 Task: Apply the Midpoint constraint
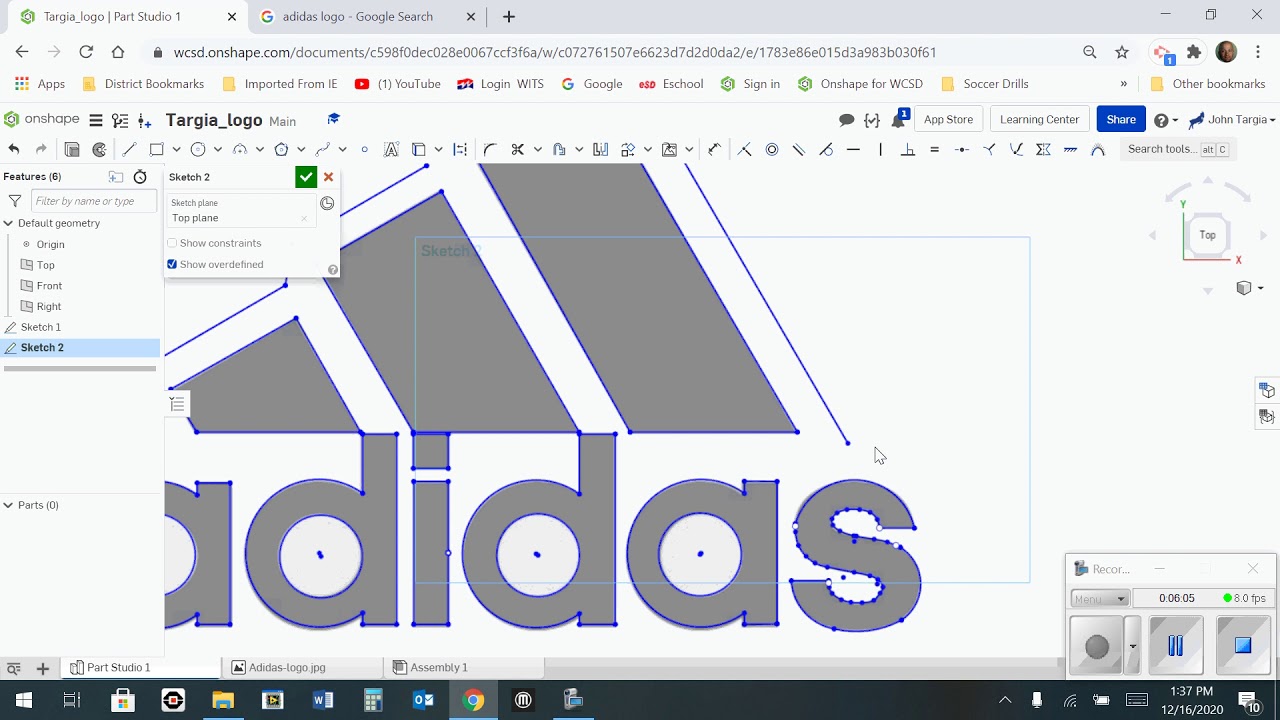961,149
